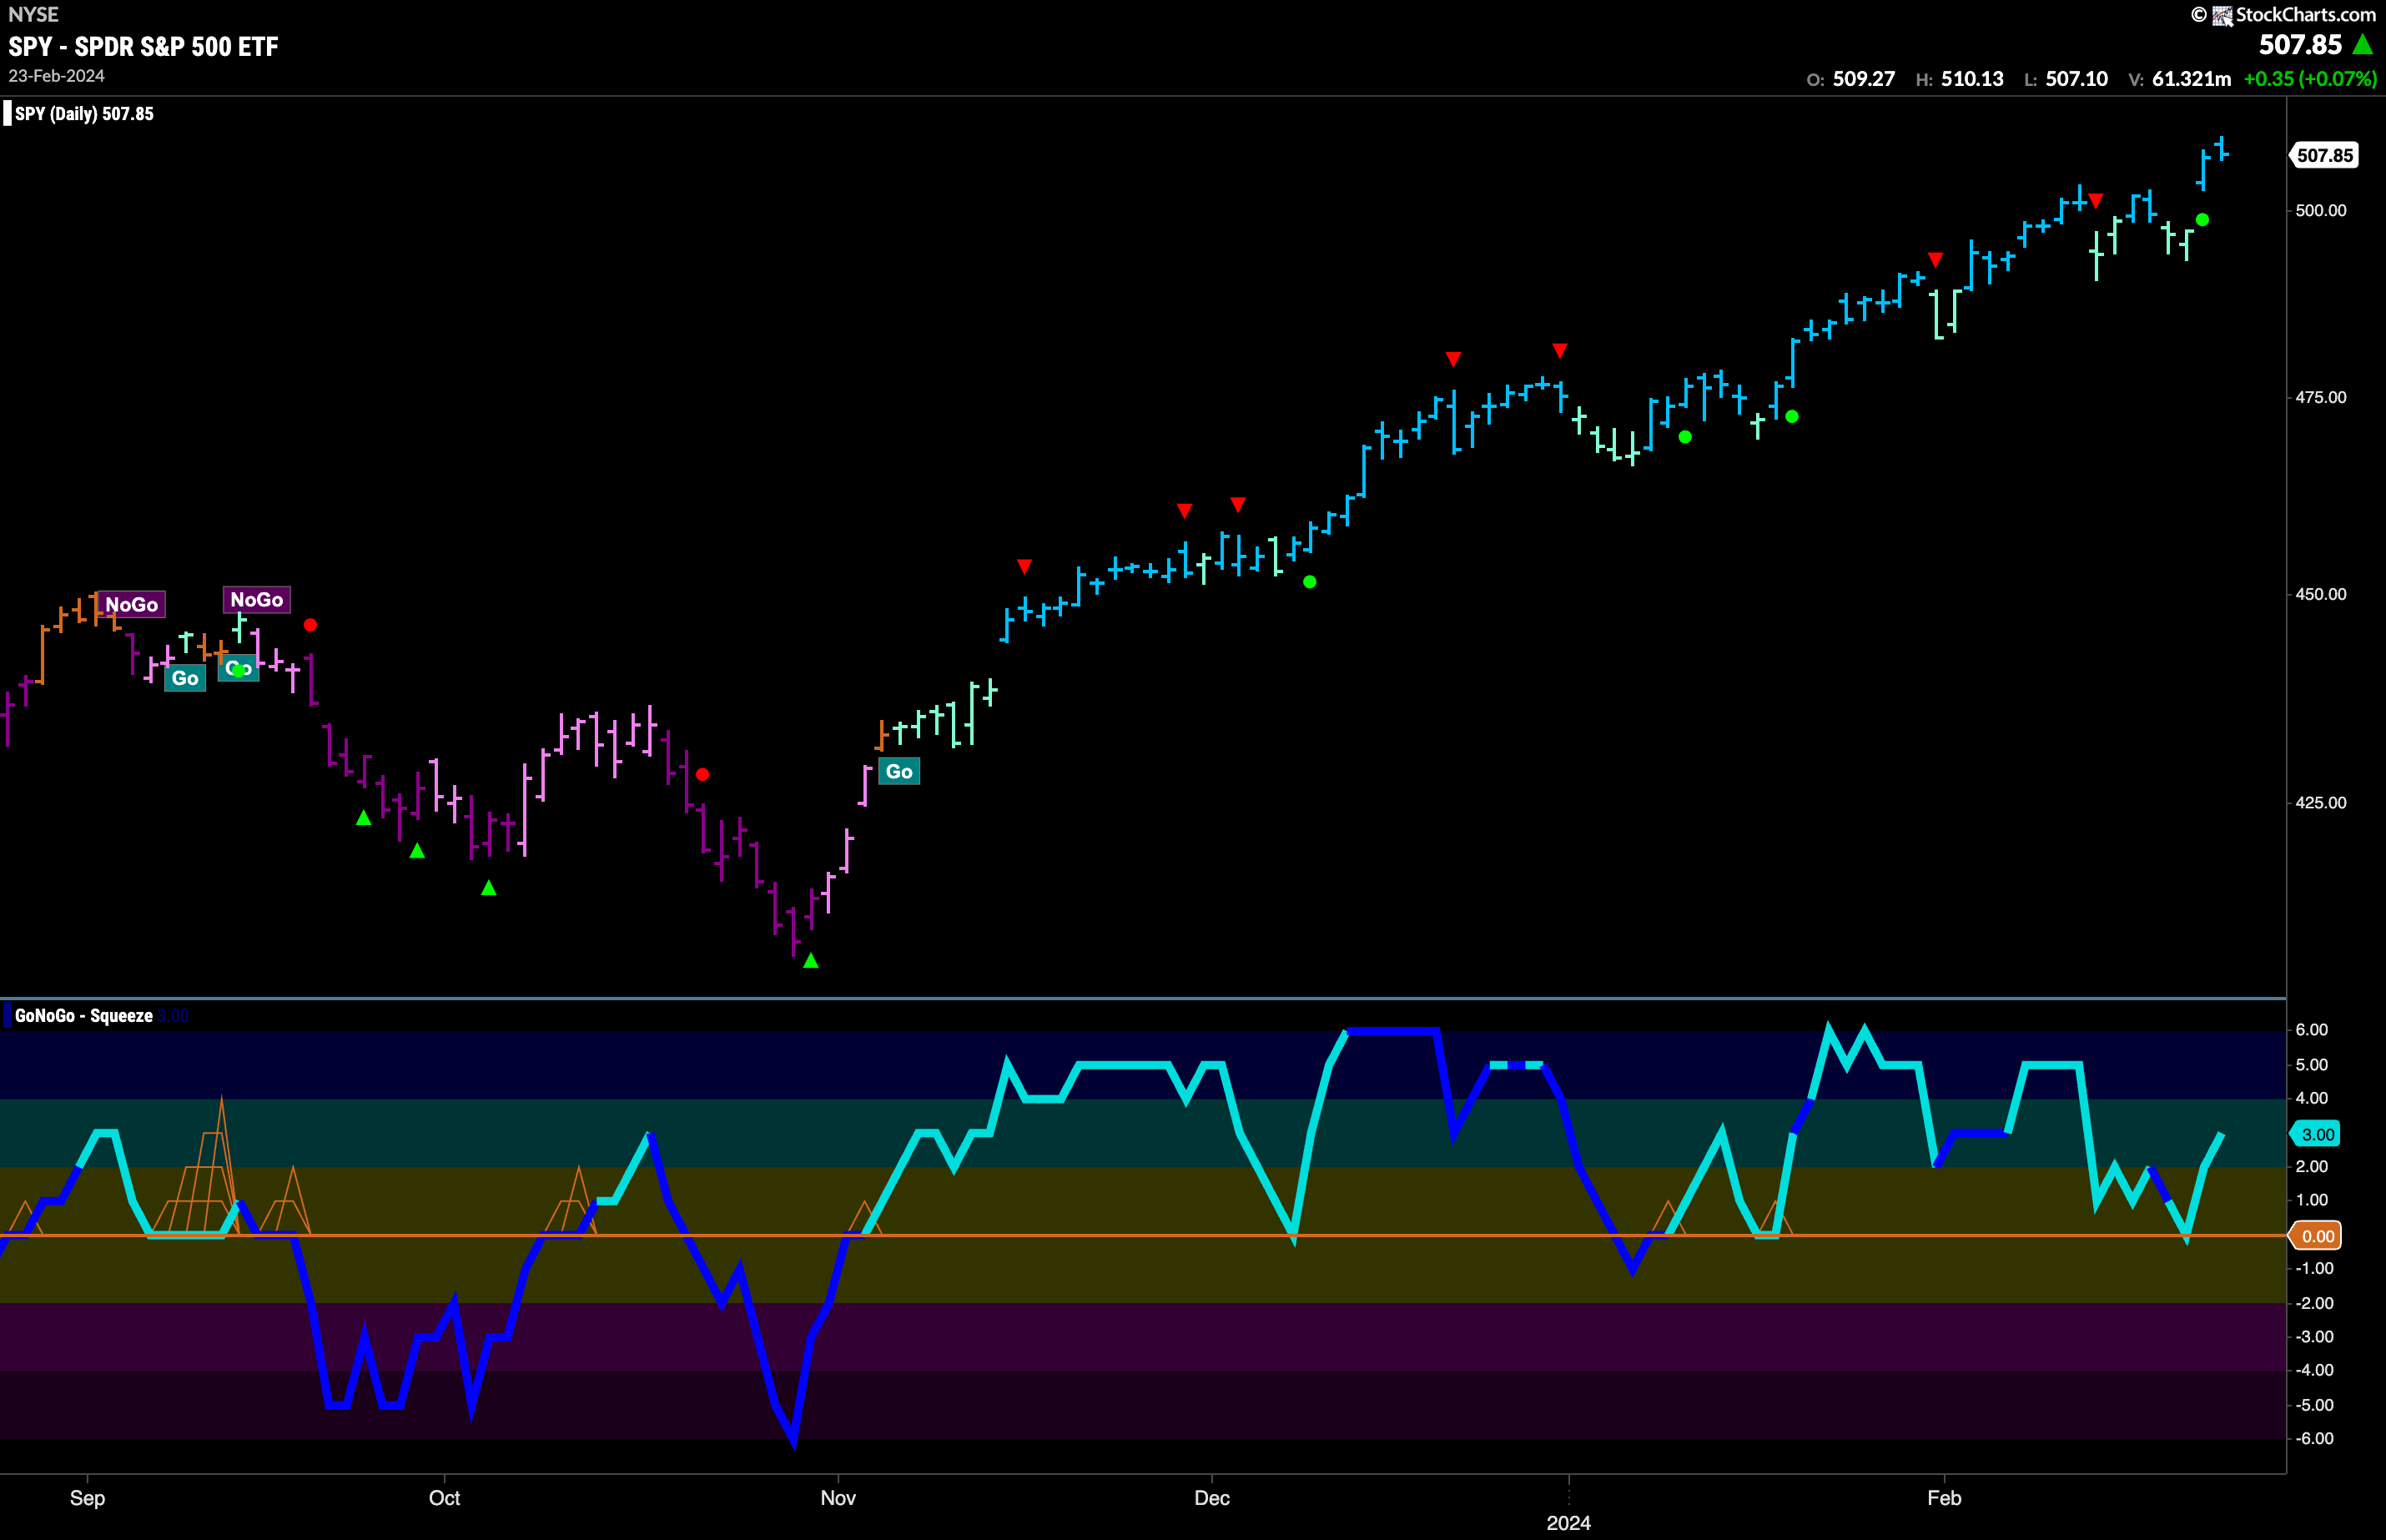Viewport: 2386px width, 1540px height.
Task: Click the Go flag below the first NoGo label
Action: [x=185, y=678]
